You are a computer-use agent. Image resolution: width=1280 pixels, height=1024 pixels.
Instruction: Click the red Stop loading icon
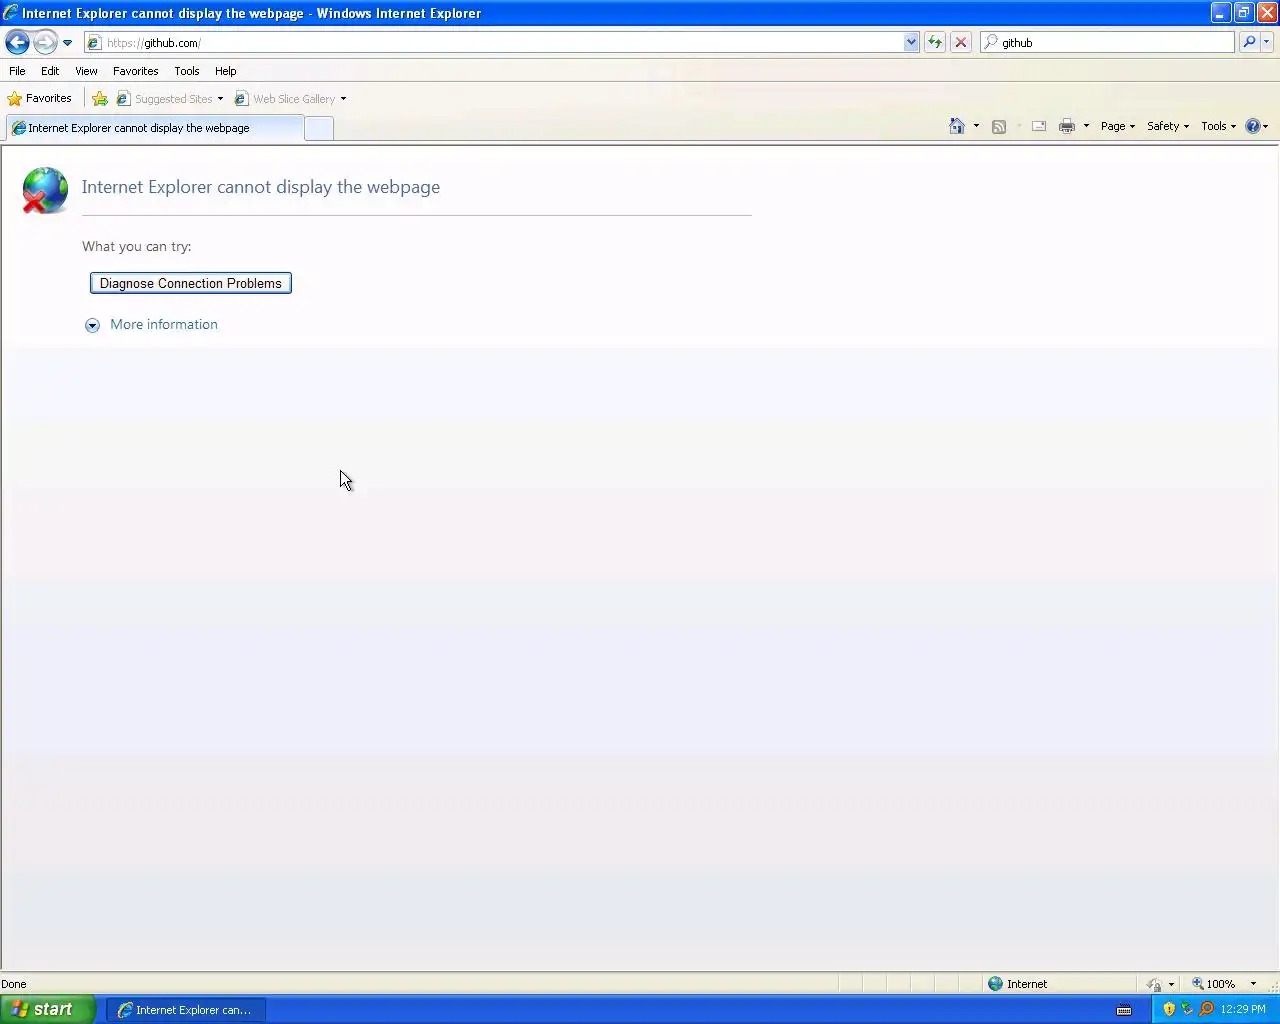point(961,43)
